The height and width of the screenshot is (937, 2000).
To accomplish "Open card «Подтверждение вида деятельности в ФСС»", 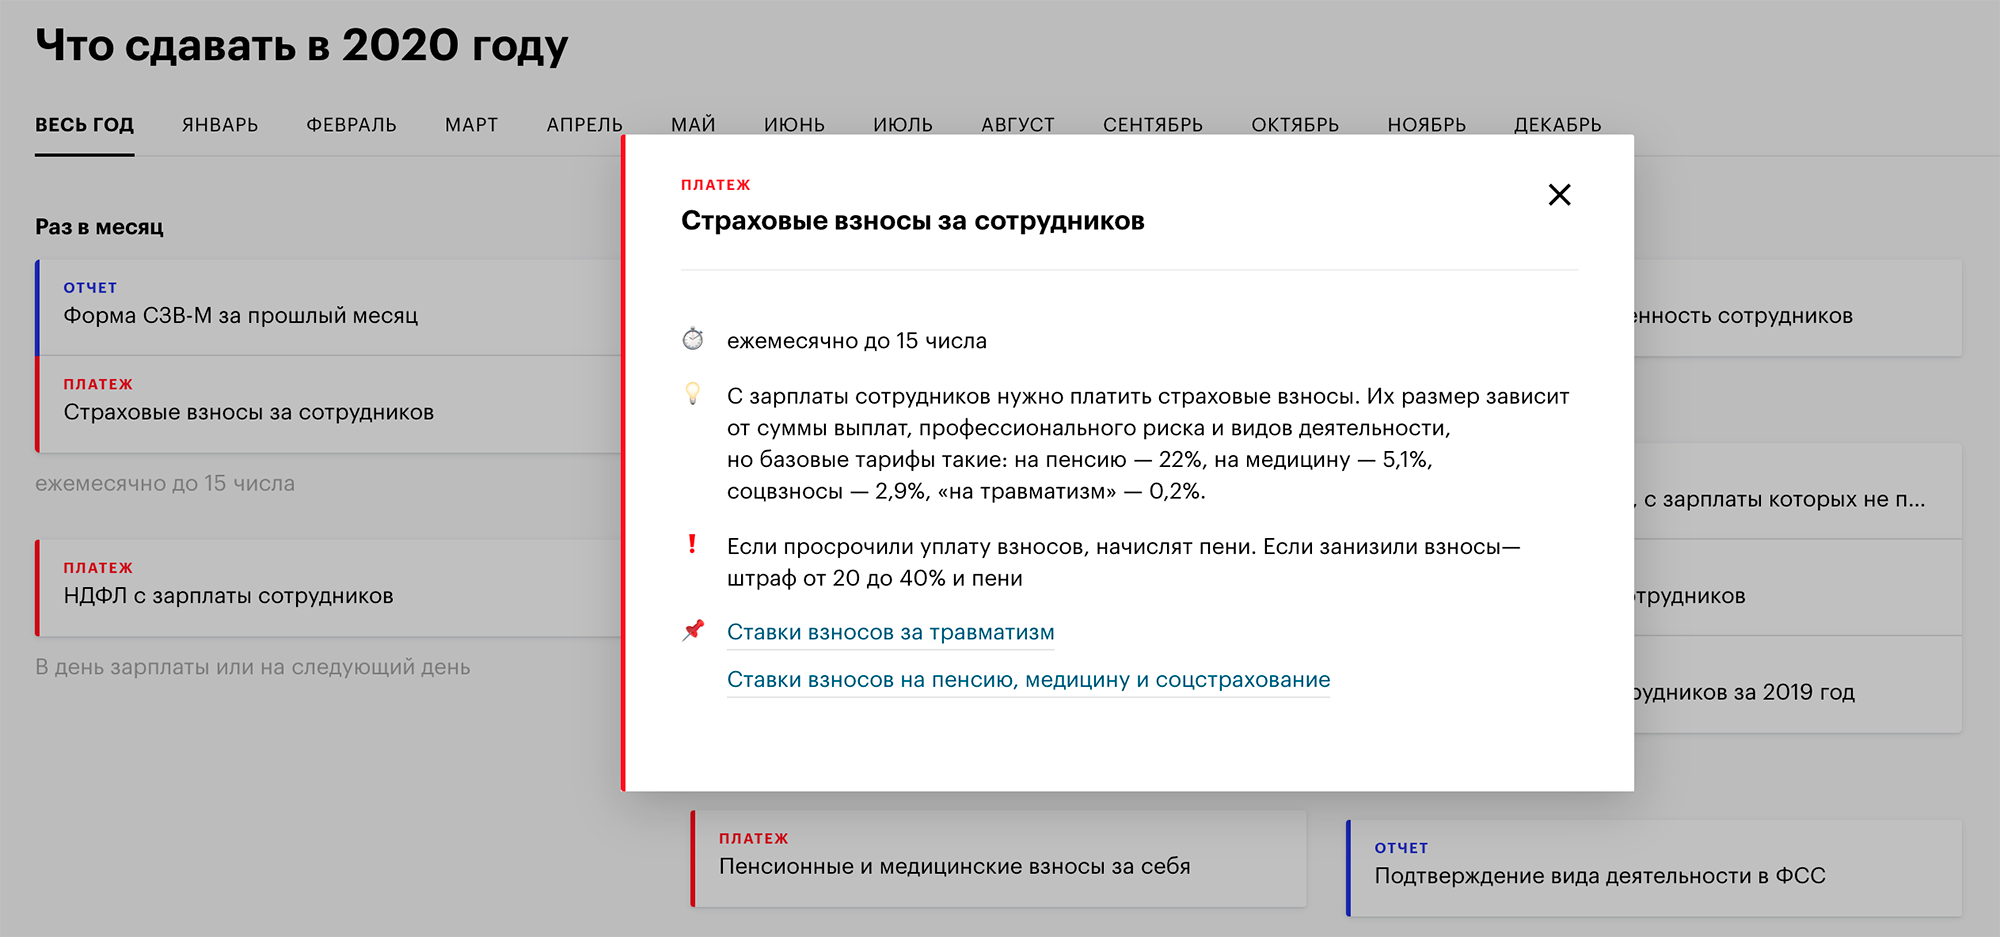I will 1654,868.
